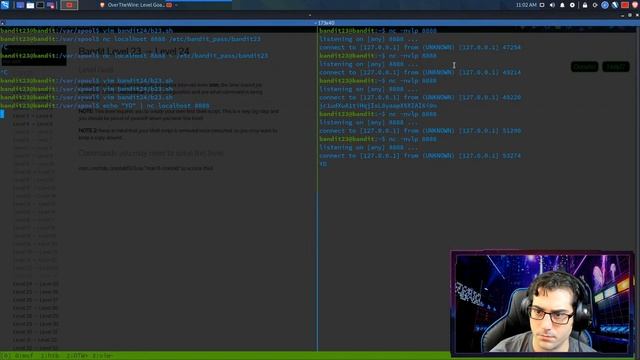Click the connect line ending in 49214
This screenshot has height=360, width=640.
pyautogui.click(x=420, y=72)
